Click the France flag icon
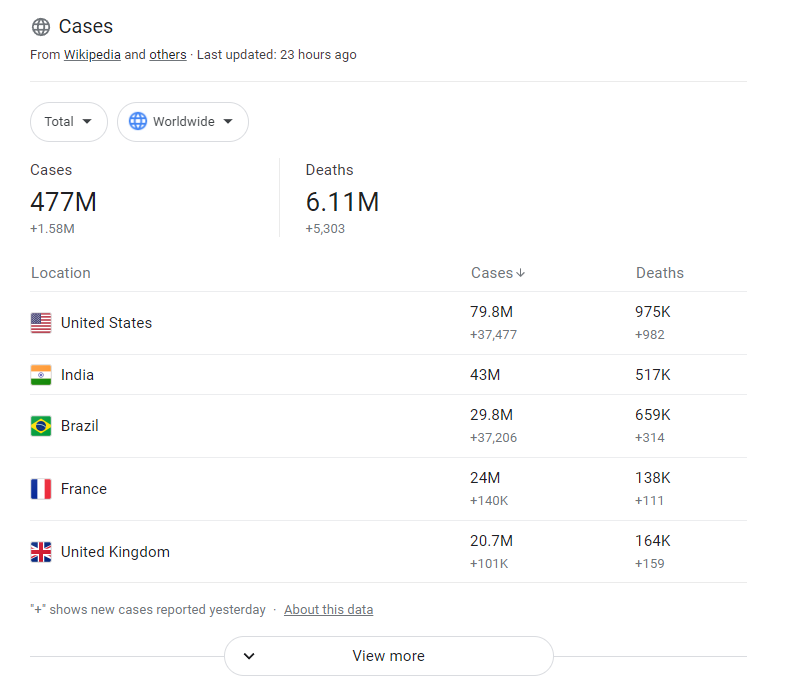This screenshot has height=698, width=809. coord(41,489)
